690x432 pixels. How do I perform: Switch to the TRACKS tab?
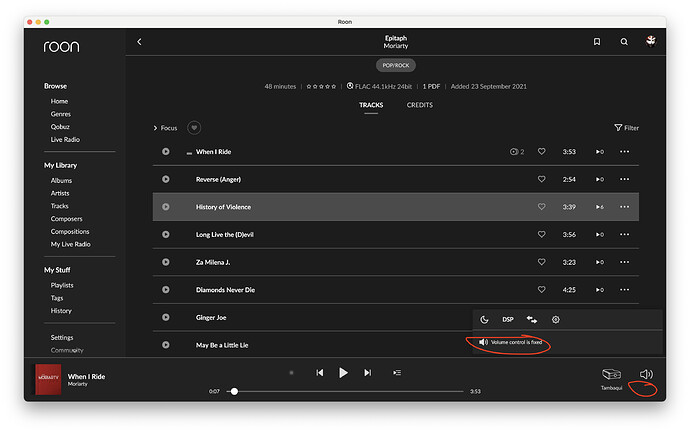click(371, 105)
